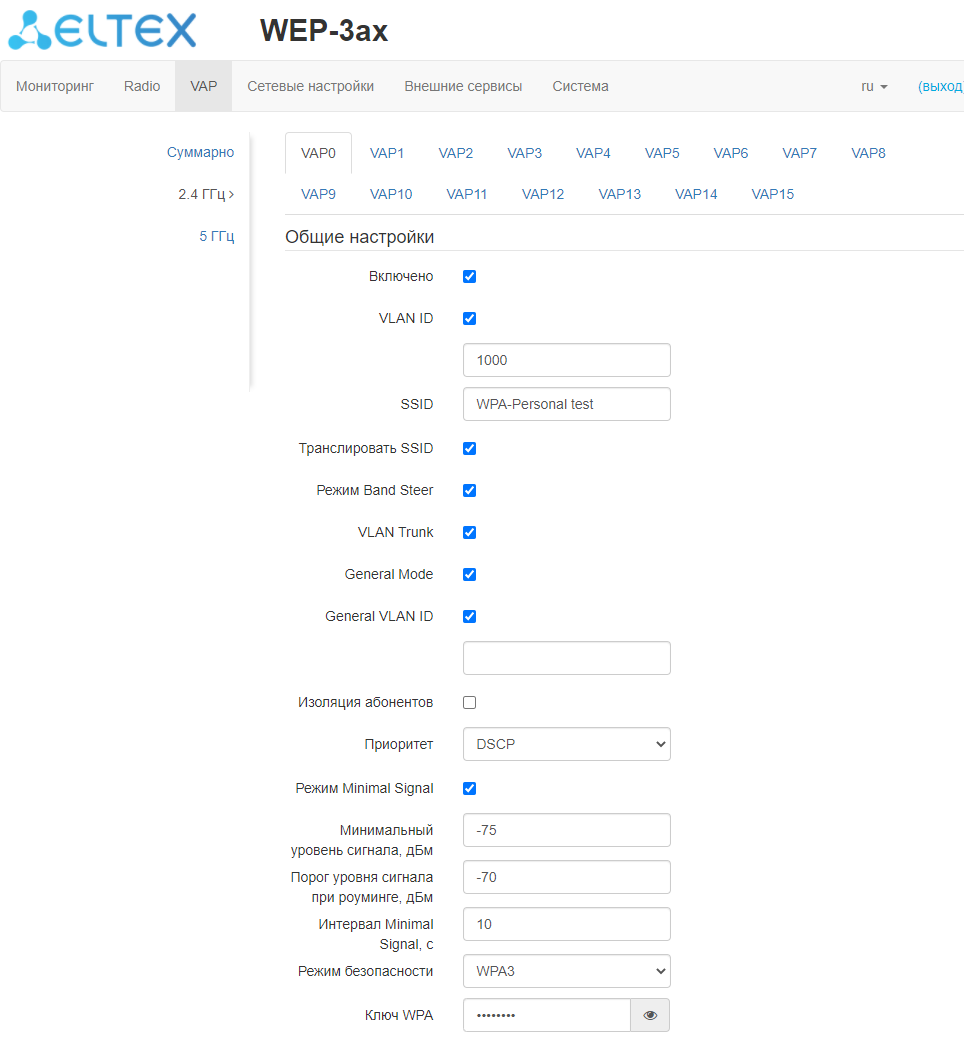This screenshot has height=1039, width=964.
Task: Click the empty General VLAN ID field
Action: 566,658
